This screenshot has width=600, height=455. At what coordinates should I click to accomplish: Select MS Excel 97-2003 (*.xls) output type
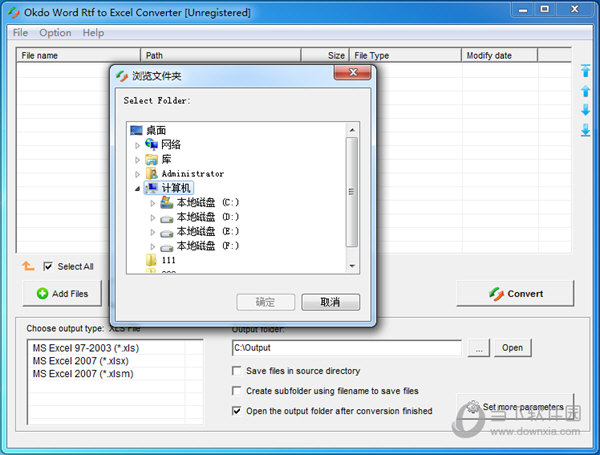[86, 348]
